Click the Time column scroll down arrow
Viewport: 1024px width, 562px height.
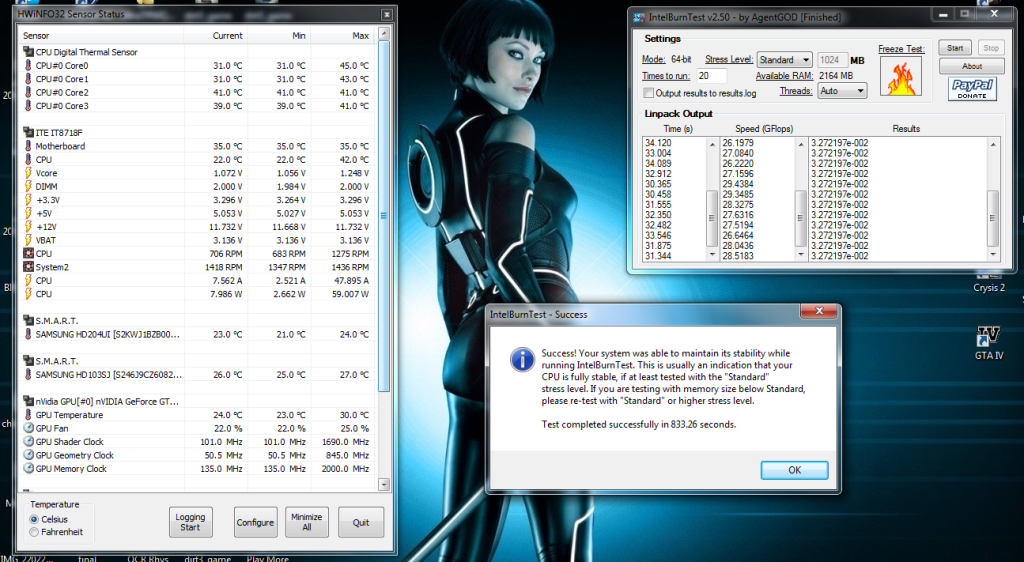click(x=712, y=255)
